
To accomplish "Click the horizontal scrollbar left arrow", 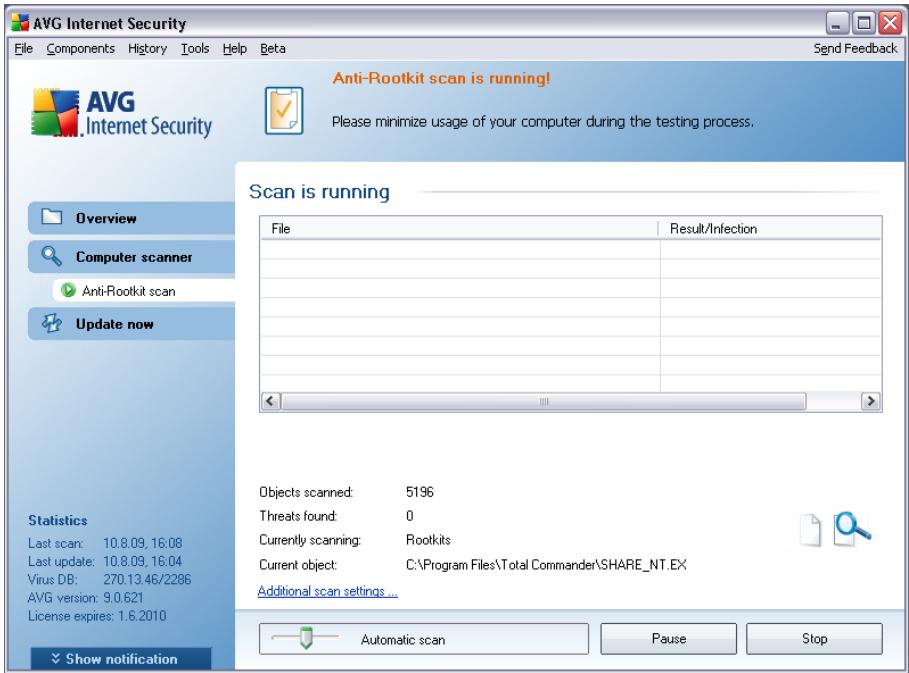I will click(271, 401).
